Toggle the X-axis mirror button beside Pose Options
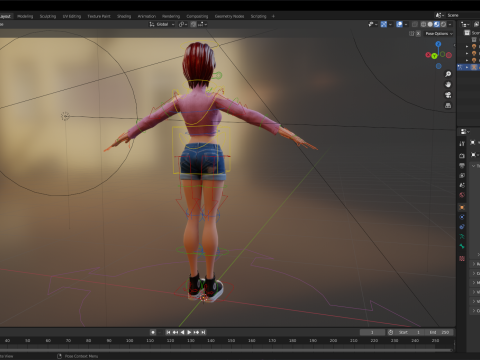This screenshot has height=360, width=480. [x=418, y=34]
